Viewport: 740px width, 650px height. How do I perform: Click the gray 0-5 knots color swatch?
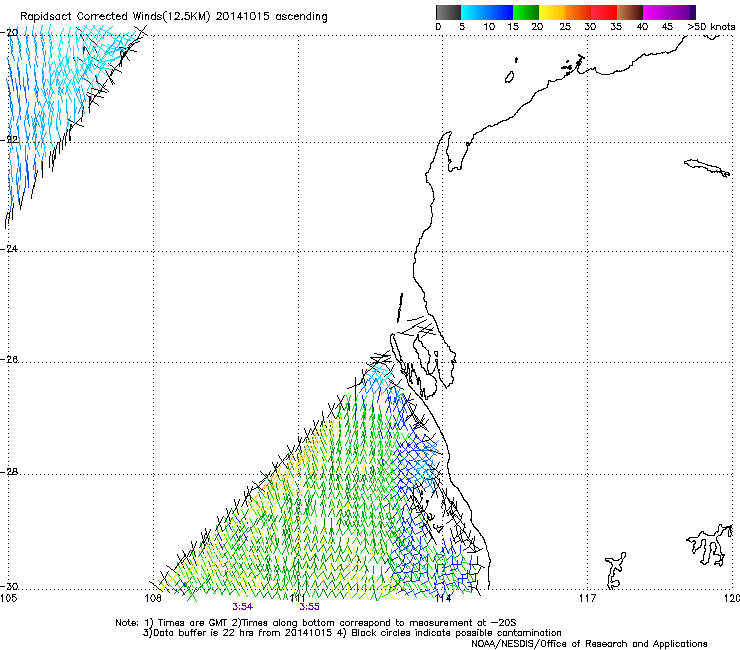click(x=448, y=12)
